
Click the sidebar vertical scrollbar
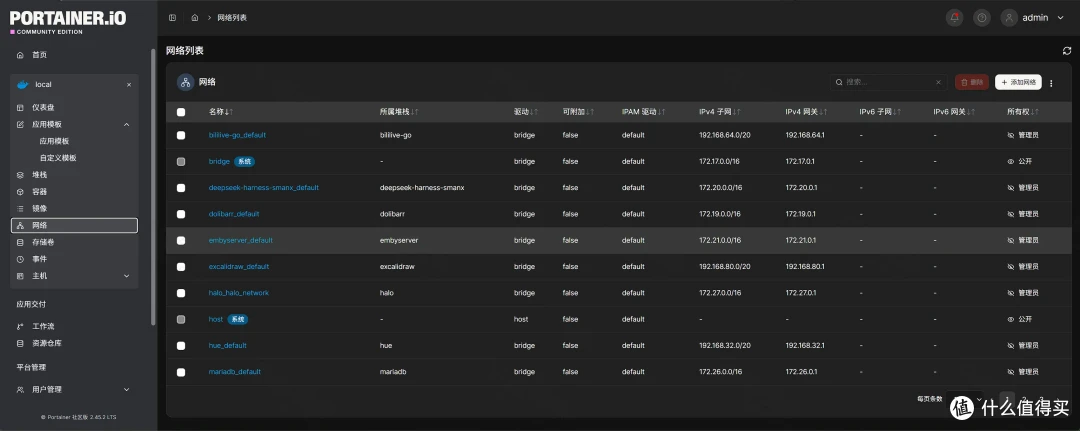coord(153,186)
